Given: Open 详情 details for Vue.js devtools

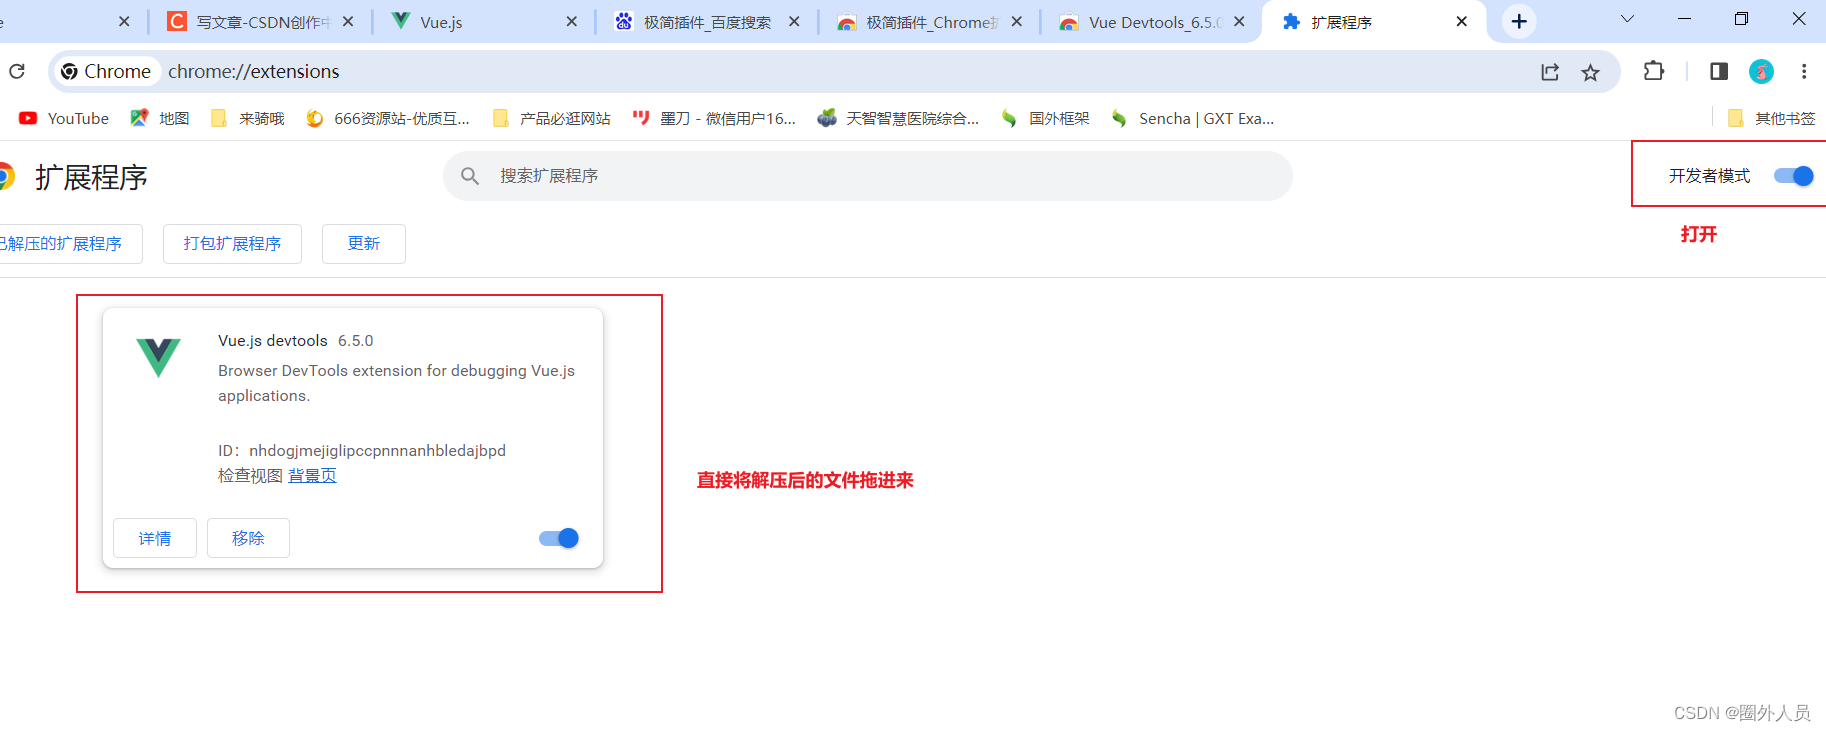Looking at the screenshot, I should (155, 538).
